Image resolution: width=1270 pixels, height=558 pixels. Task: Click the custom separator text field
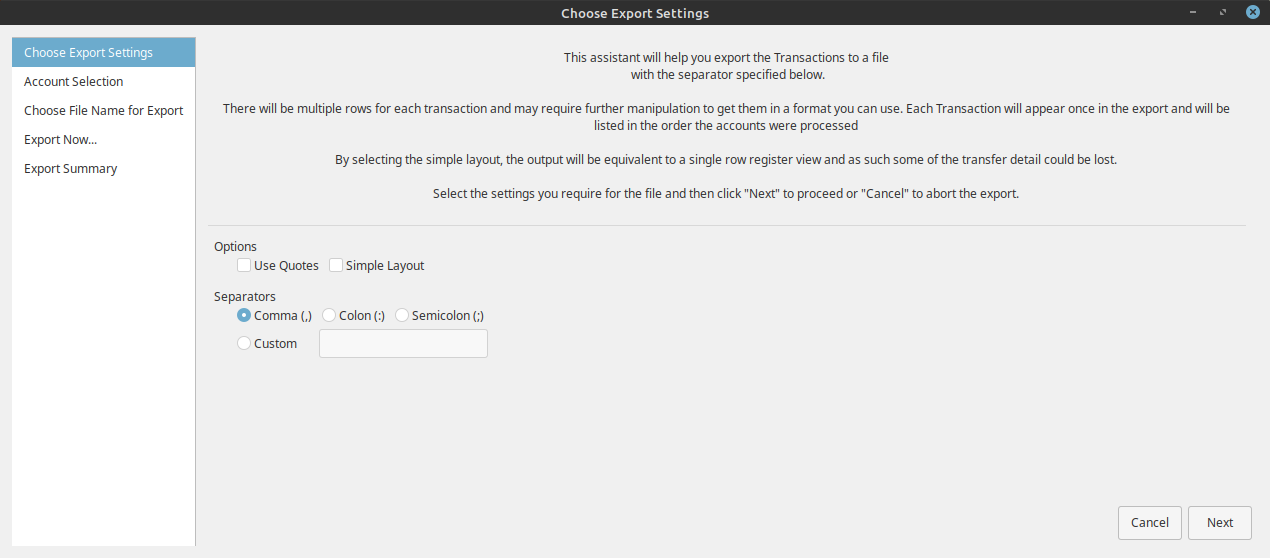click(403, 343)
